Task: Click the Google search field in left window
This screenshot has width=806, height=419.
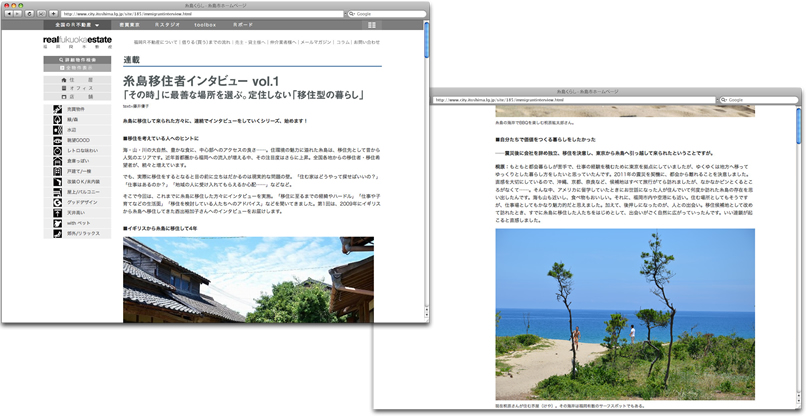Action: [x=387, y=14]
